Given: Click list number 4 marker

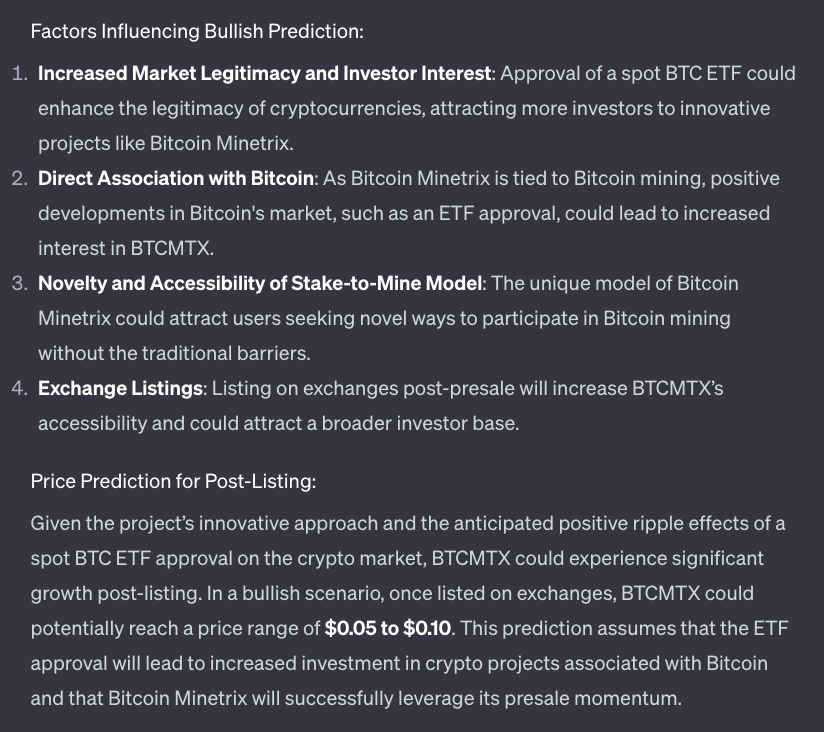Looking at the screenshot, I should tap(20, 389).
